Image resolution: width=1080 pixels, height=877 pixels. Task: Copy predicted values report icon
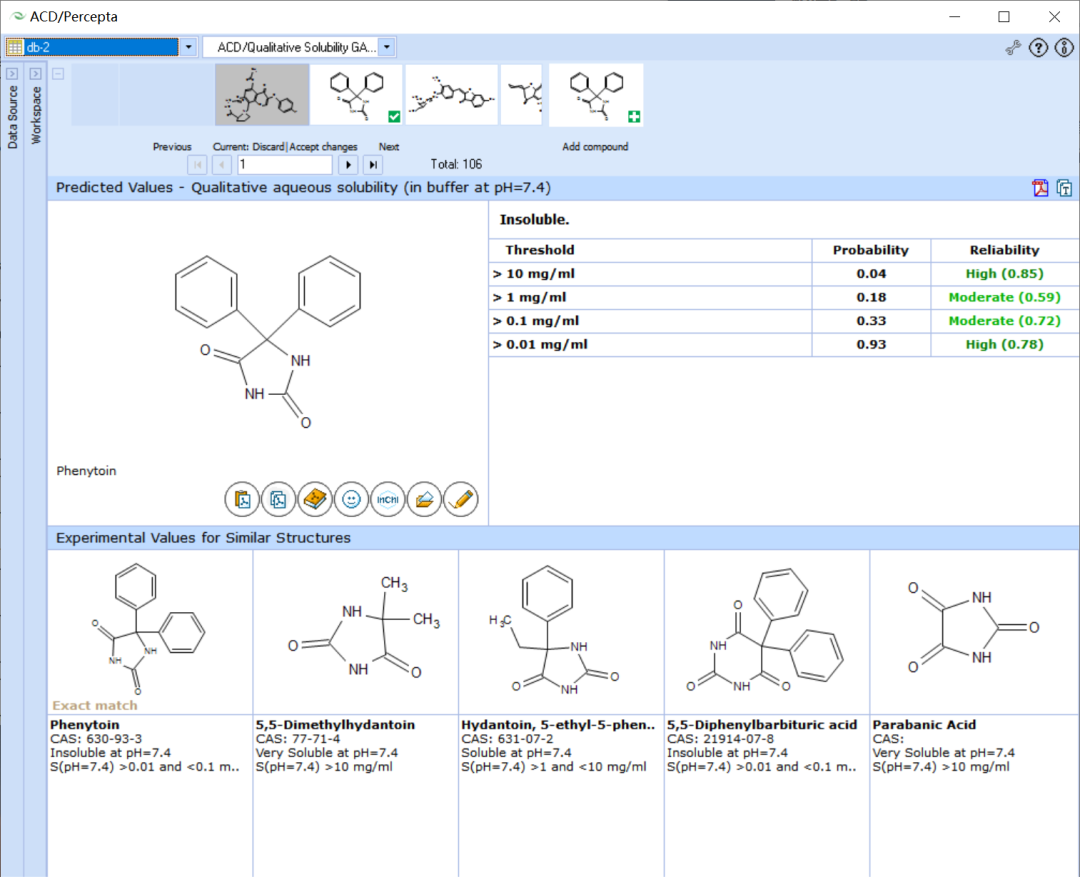(1064, 187)
